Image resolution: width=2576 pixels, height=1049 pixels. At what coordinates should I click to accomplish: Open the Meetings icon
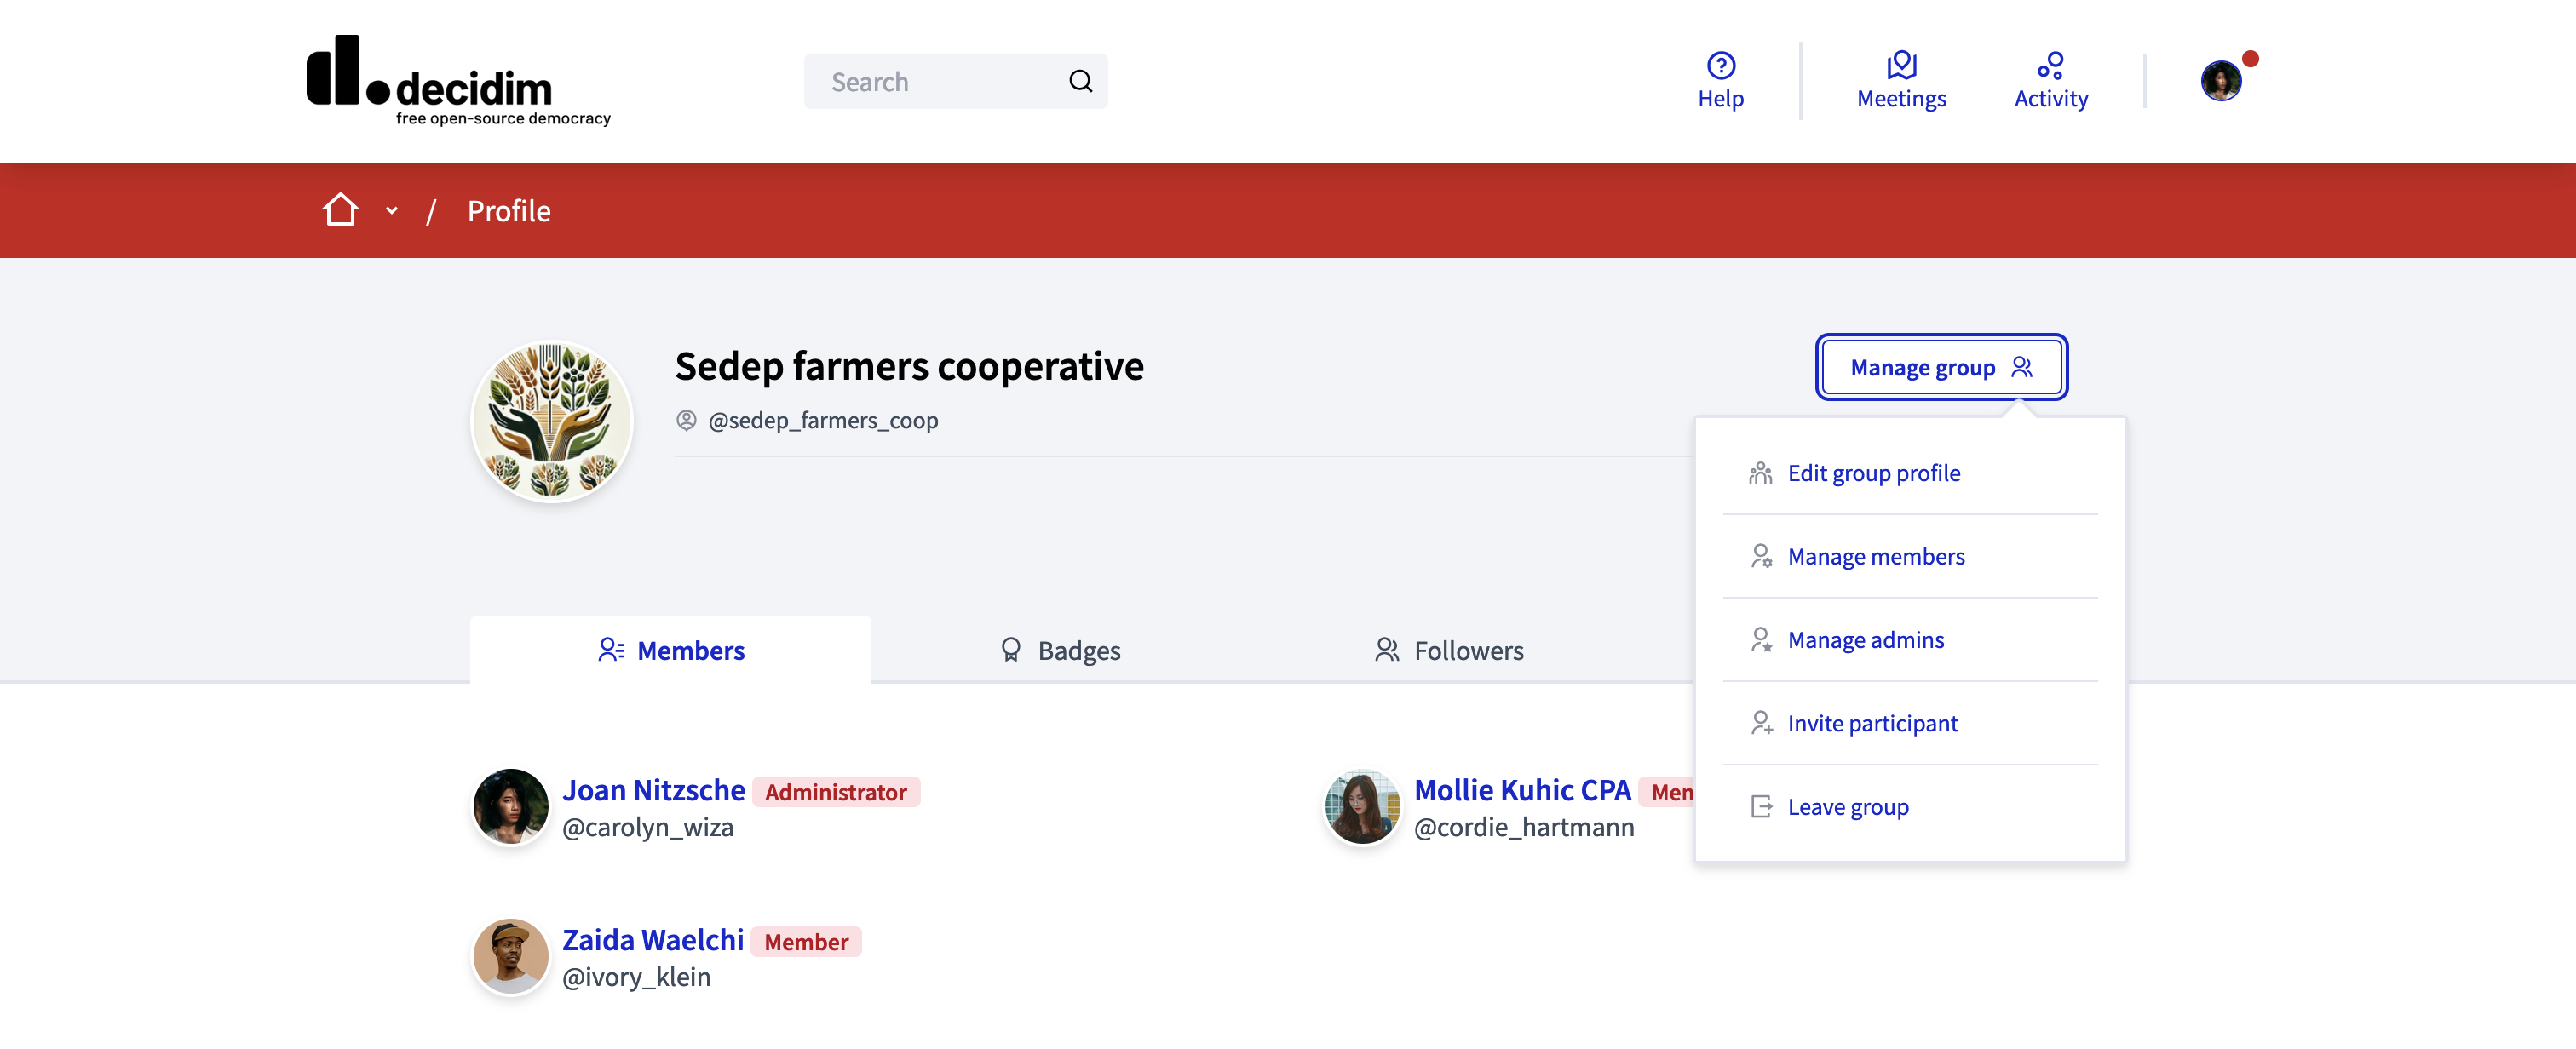1900,80
